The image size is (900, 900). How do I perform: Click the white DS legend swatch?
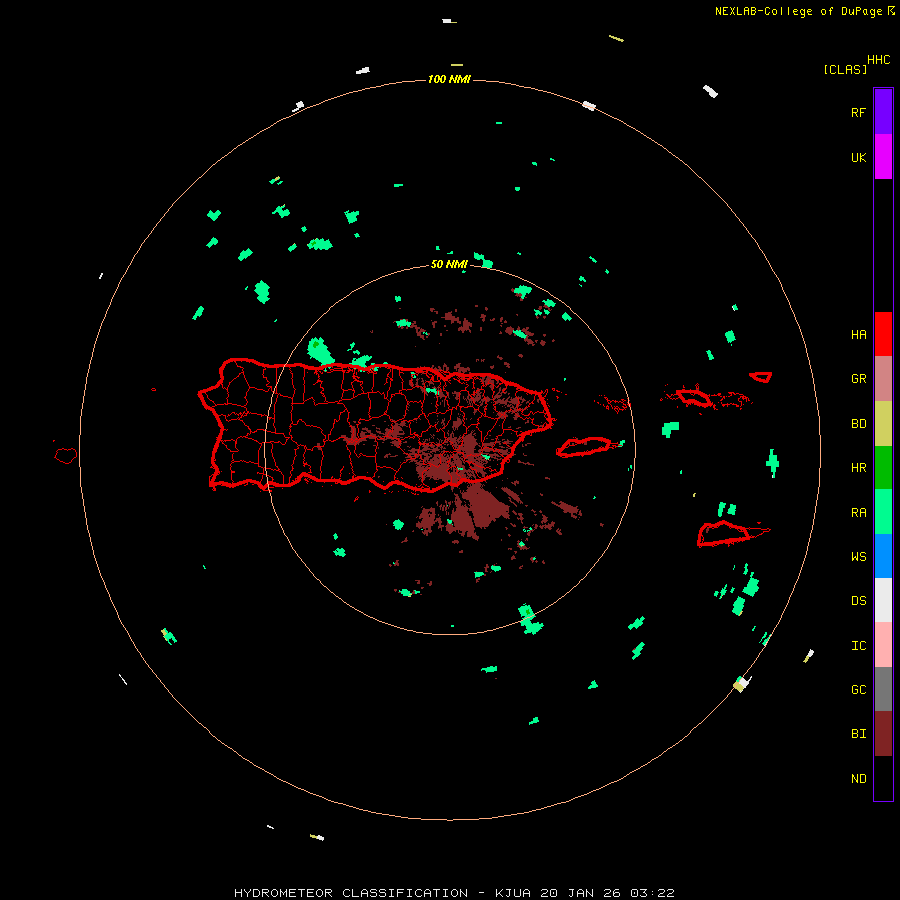(x=883, y=600)
